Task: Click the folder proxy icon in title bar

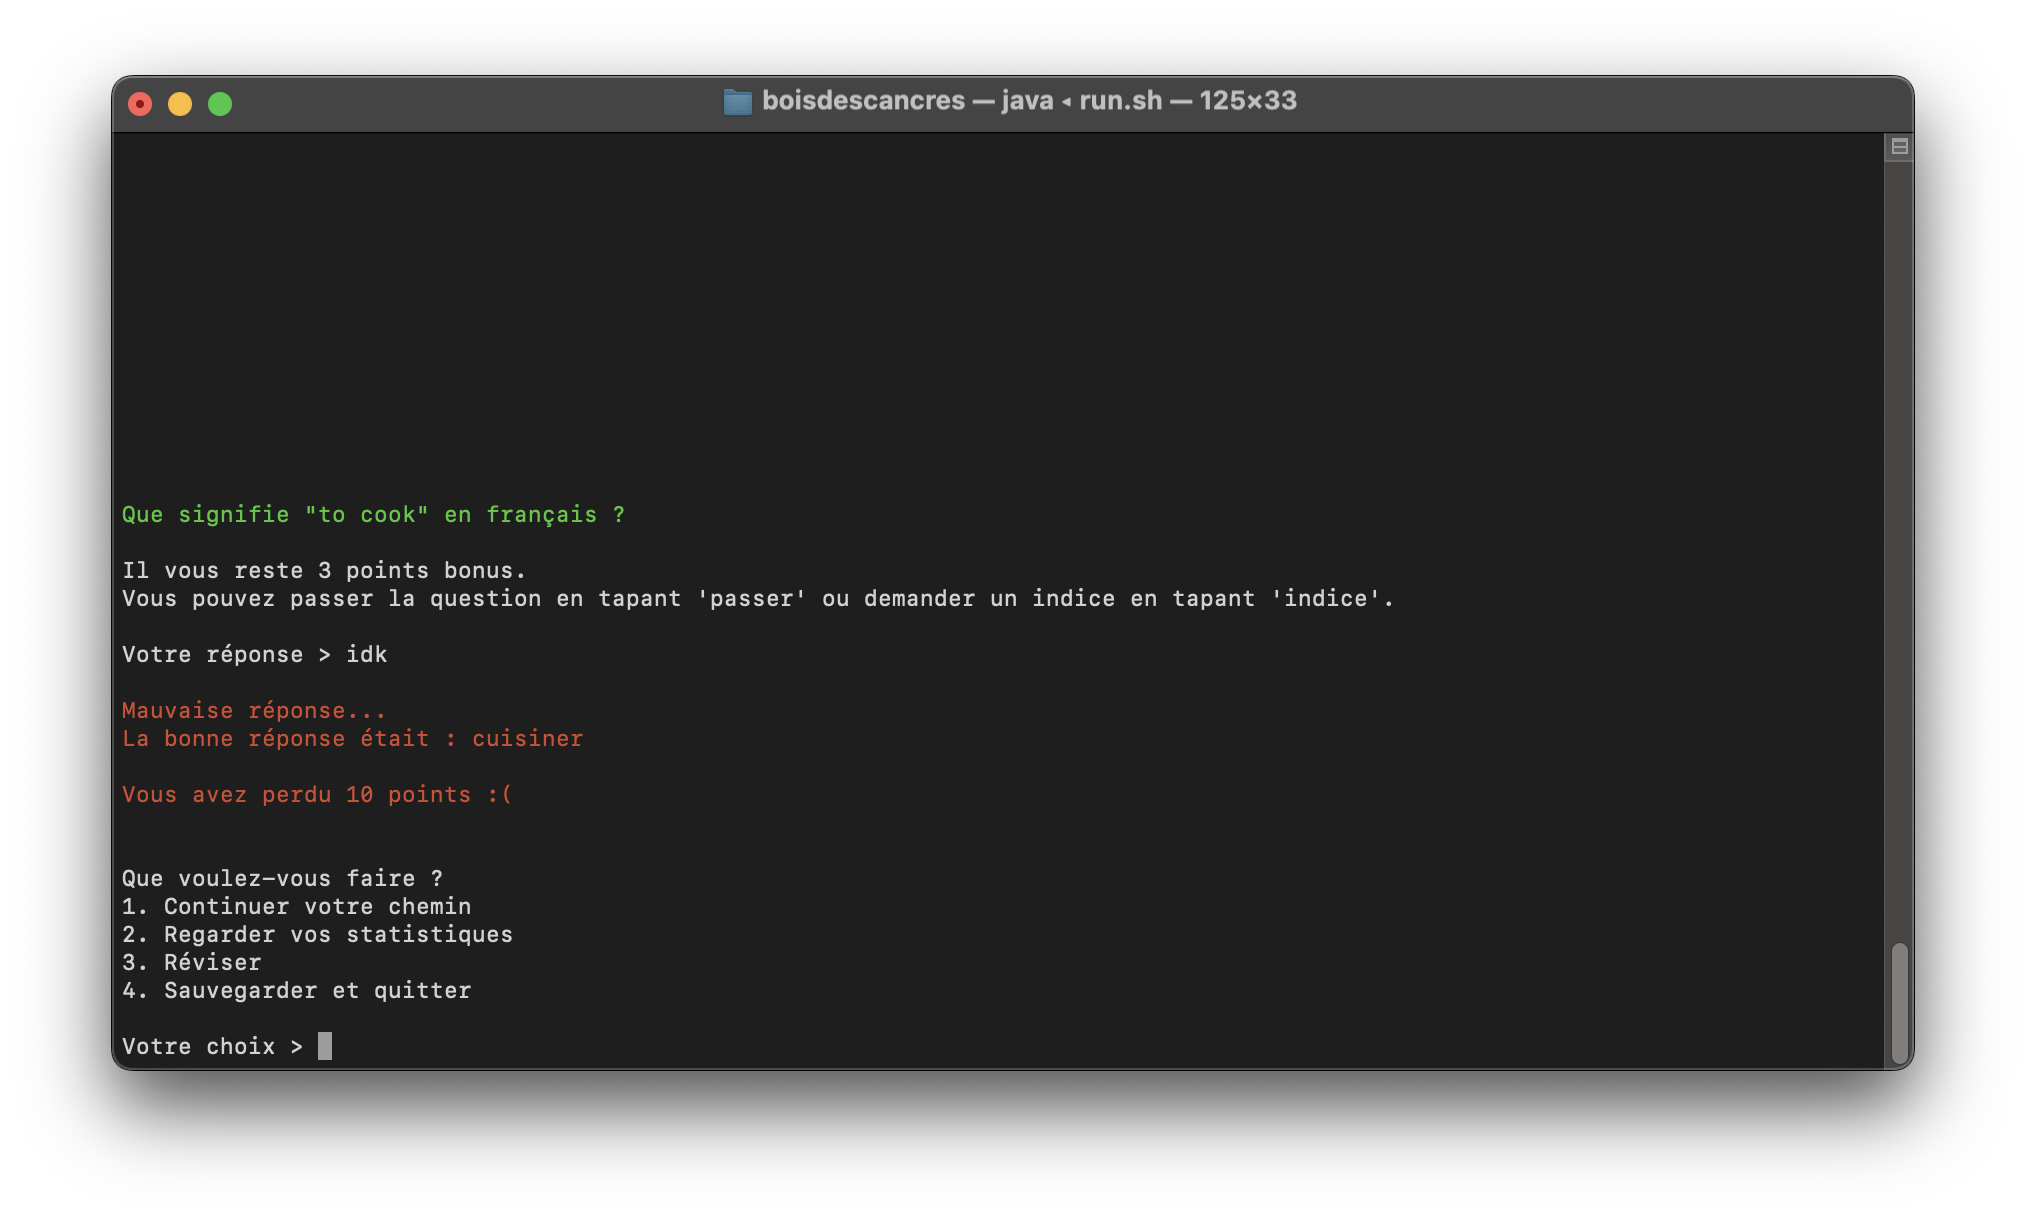Action: click(737, 102)
